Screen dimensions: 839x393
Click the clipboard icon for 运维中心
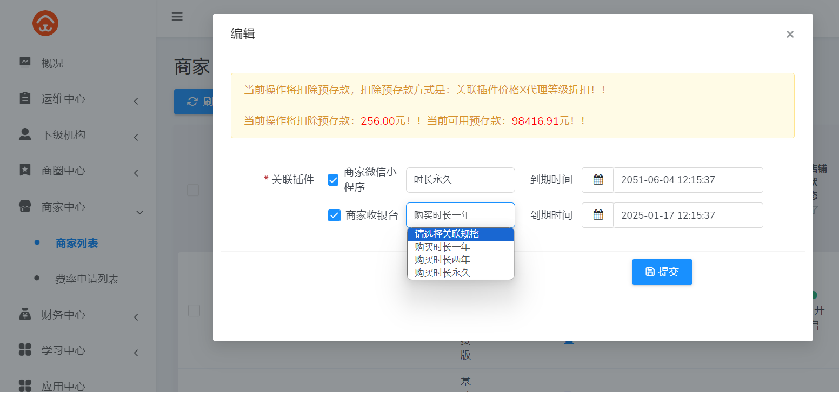(x=25, y=99)
